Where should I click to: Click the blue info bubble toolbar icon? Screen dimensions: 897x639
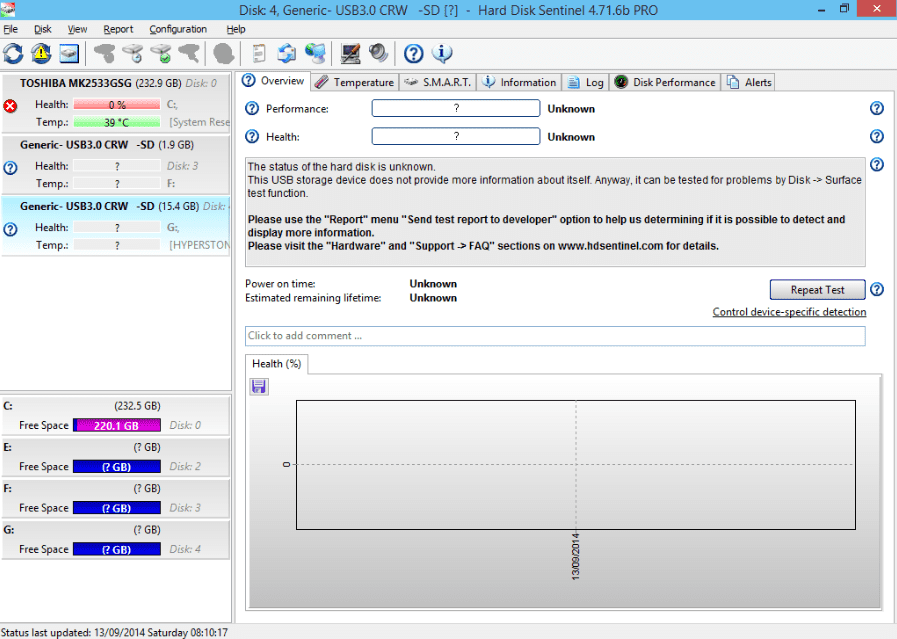point(442,54)
